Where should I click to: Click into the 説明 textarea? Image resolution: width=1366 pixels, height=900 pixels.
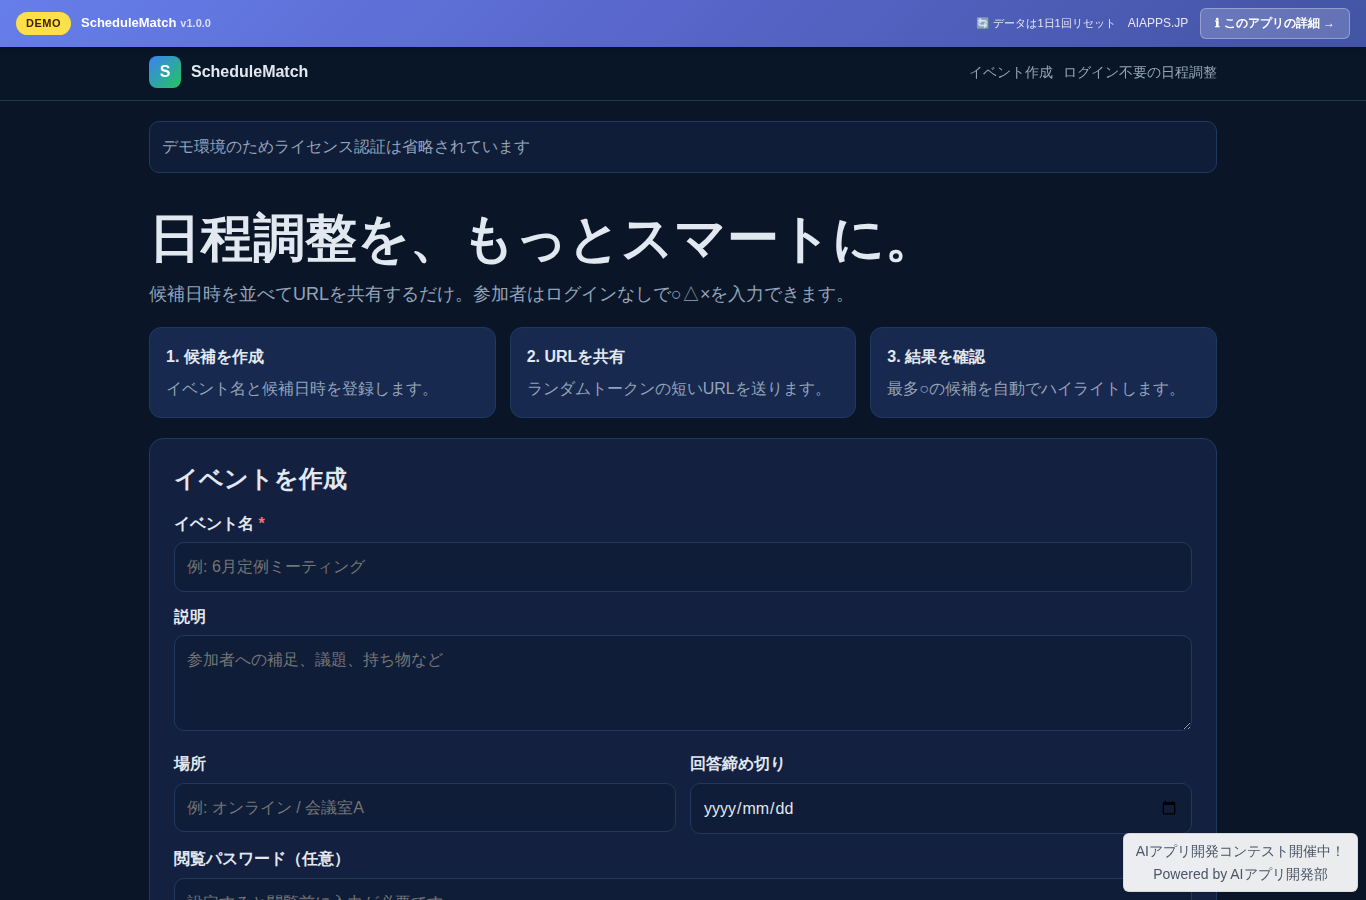pyautogui.click(x=683, y=683)
